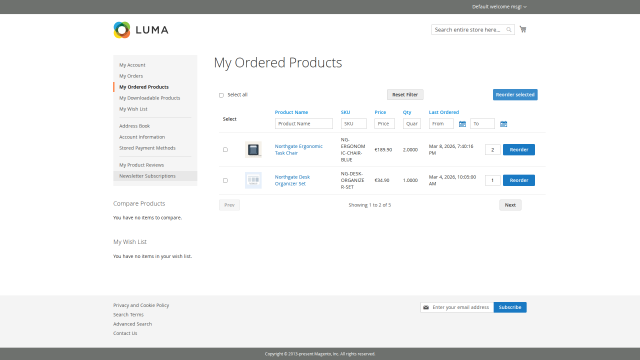Sort by Price column header
640x360 pixels.
click(380, 112)
